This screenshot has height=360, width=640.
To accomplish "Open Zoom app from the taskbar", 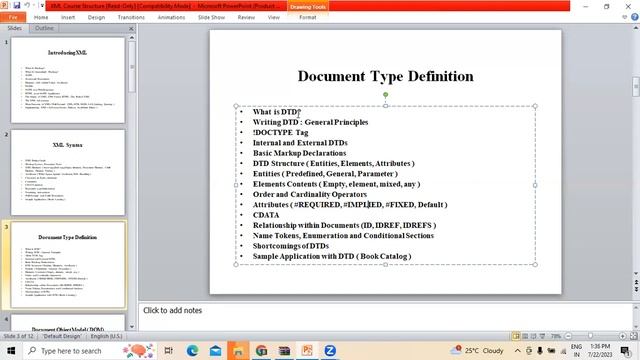I will tap(330, 351).
